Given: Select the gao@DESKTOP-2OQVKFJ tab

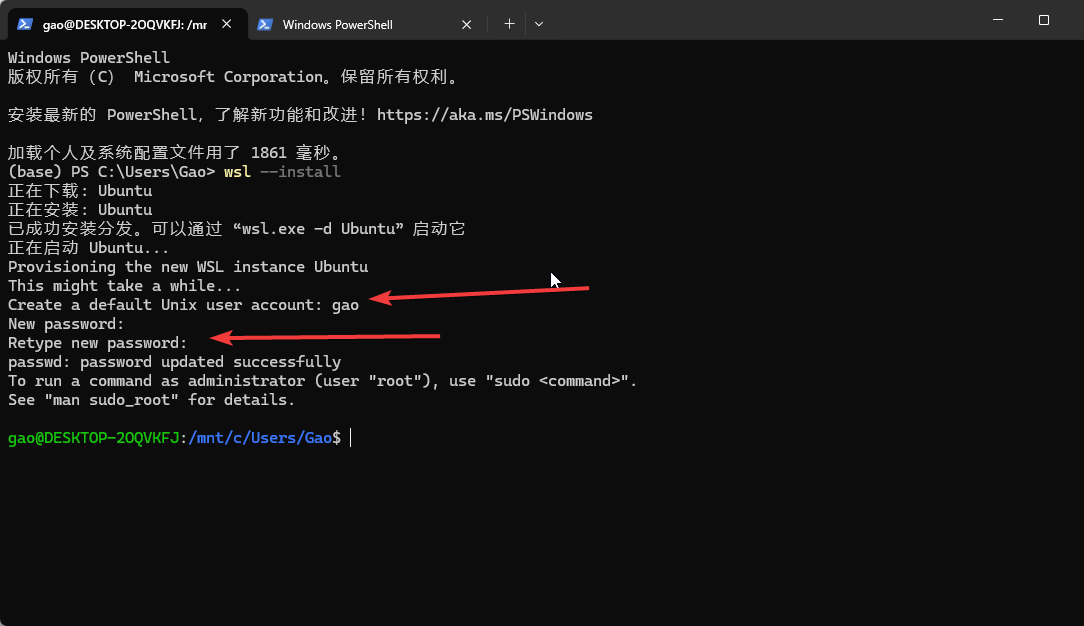Looking at the screenshot, I should (x=120, y=24).
